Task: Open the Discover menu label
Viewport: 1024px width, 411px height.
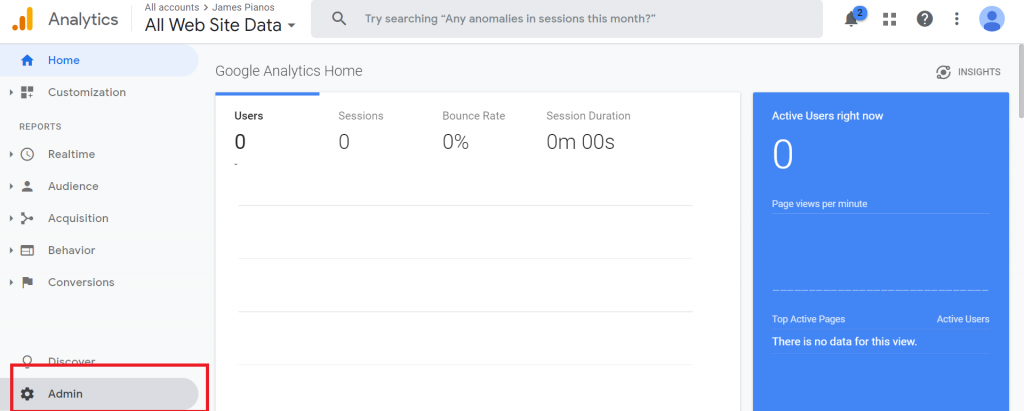Action: click(72, 361)
